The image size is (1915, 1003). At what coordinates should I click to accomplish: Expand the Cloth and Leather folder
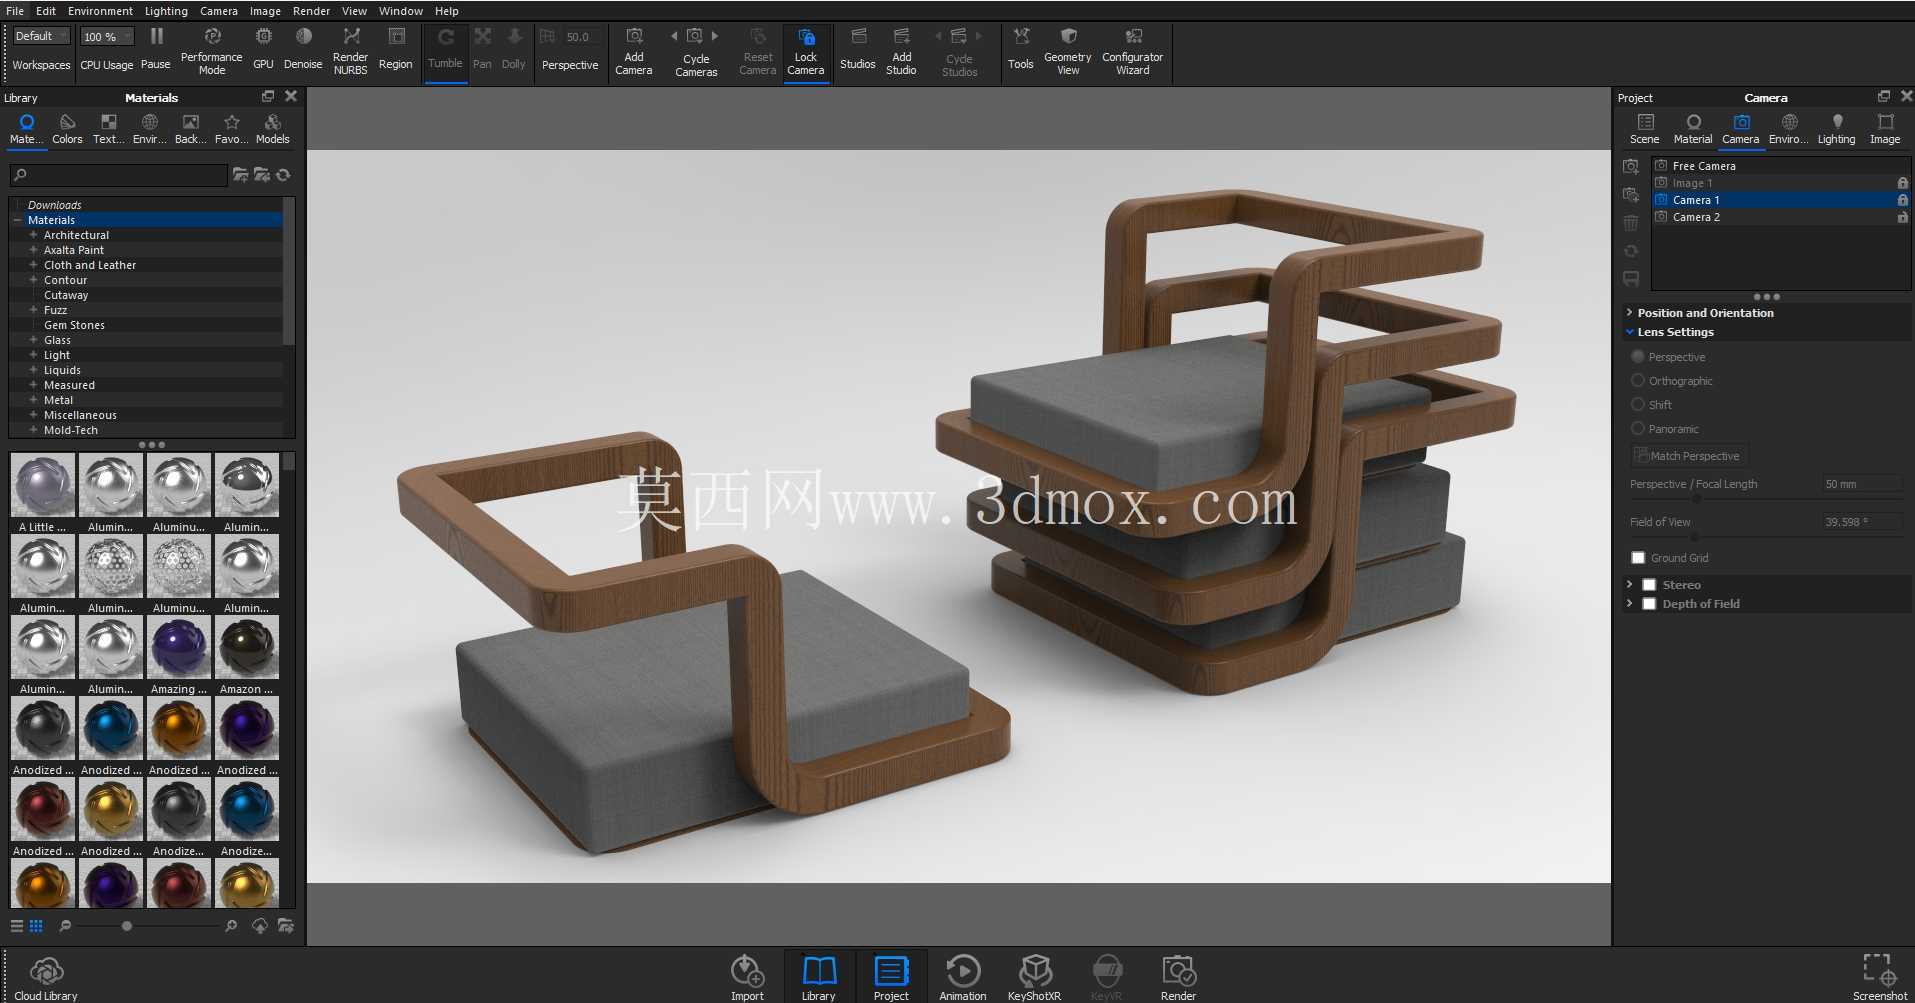[33, 265]
